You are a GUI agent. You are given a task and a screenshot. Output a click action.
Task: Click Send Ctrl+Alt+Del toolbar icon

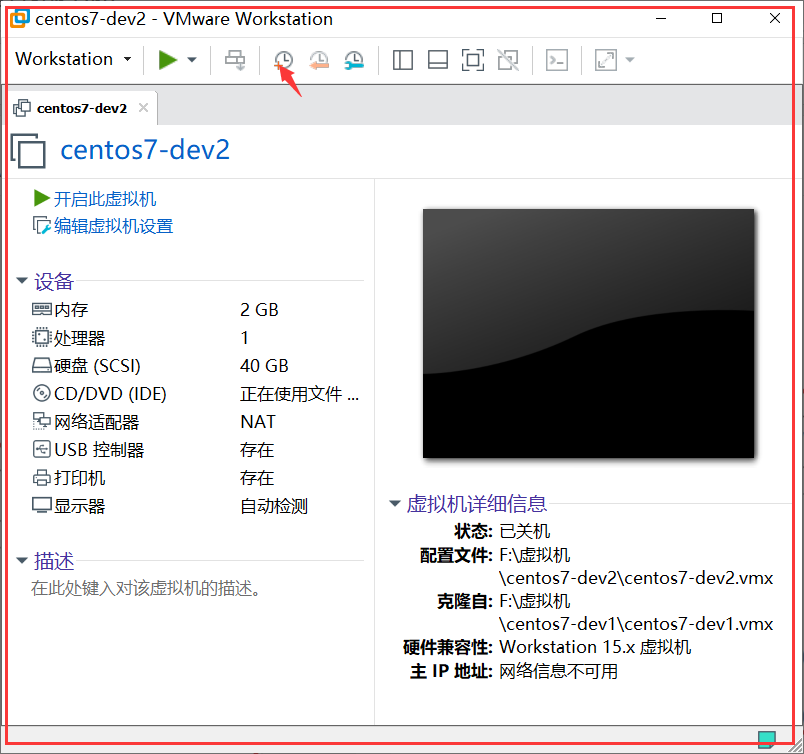click(x=235, y=60)
